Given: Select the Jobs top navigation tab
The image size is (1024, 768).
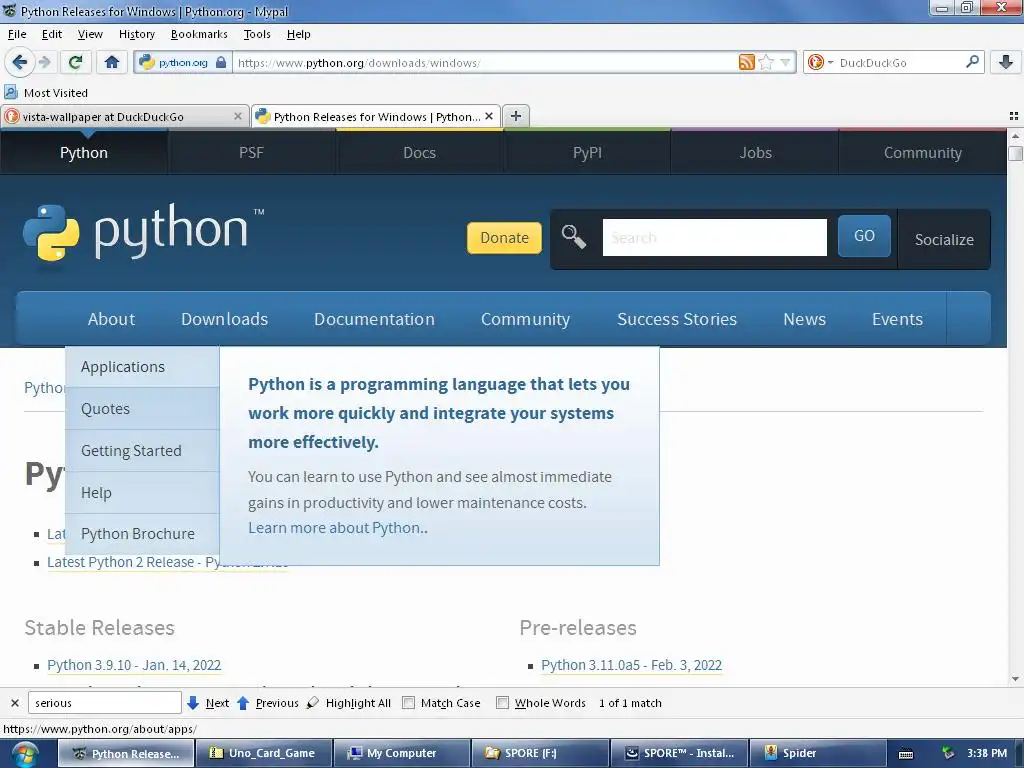Looking at the screenshot, I should (x=756, y=152).
